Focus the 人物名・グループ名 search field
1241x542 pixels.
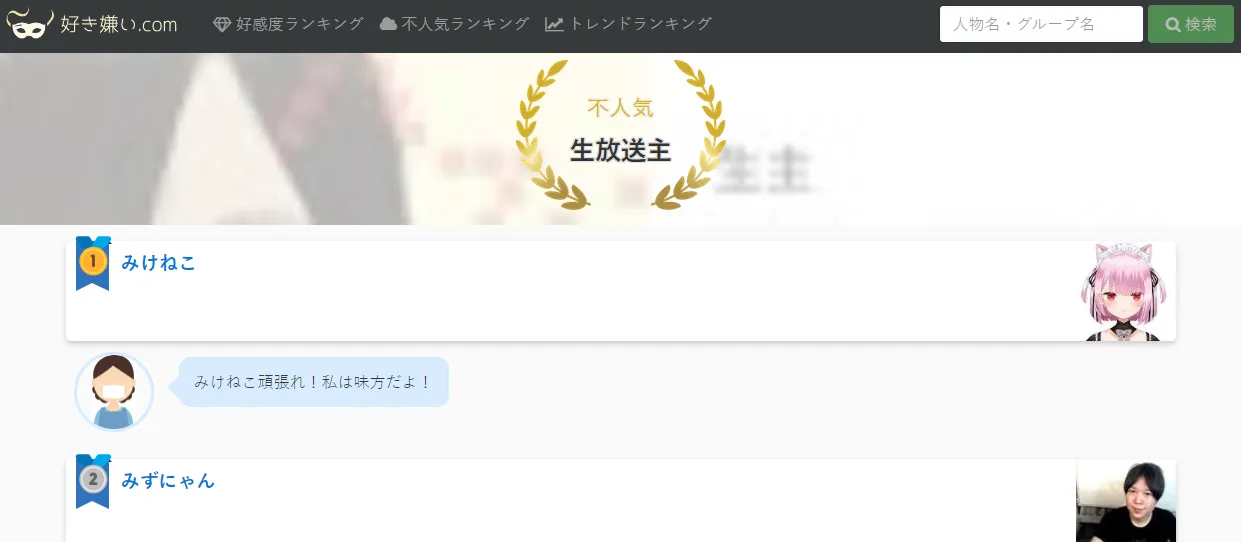(x=1041, y=24)
